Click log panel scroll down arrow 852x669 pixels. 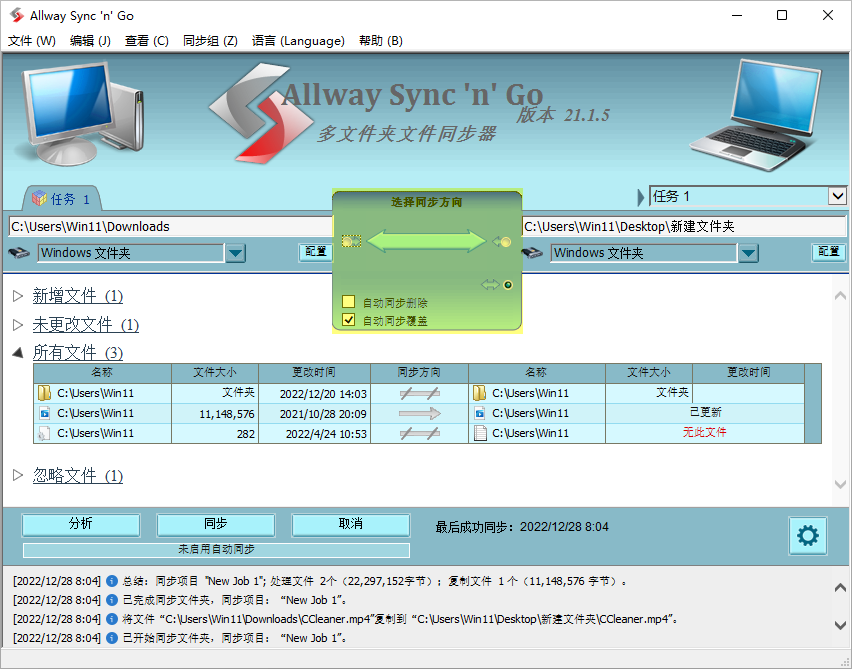pos(840,625)
